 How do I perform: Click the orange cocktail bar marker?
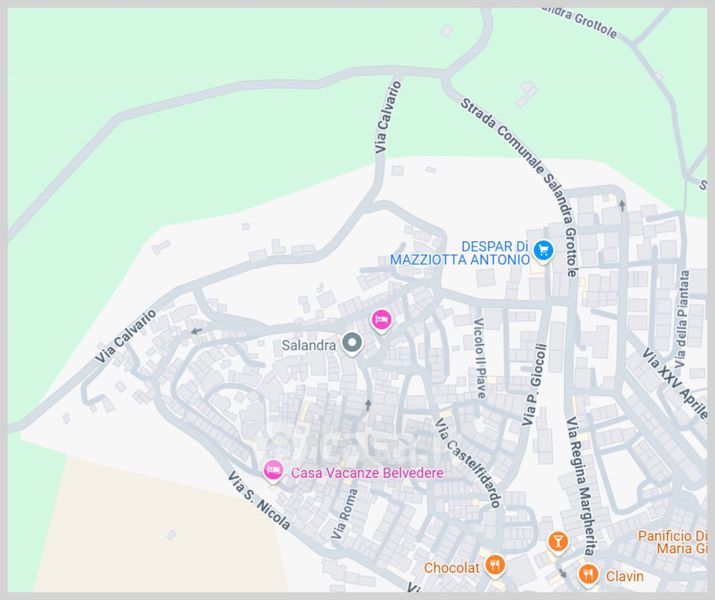pyautogui.click(x=557, y=542)
